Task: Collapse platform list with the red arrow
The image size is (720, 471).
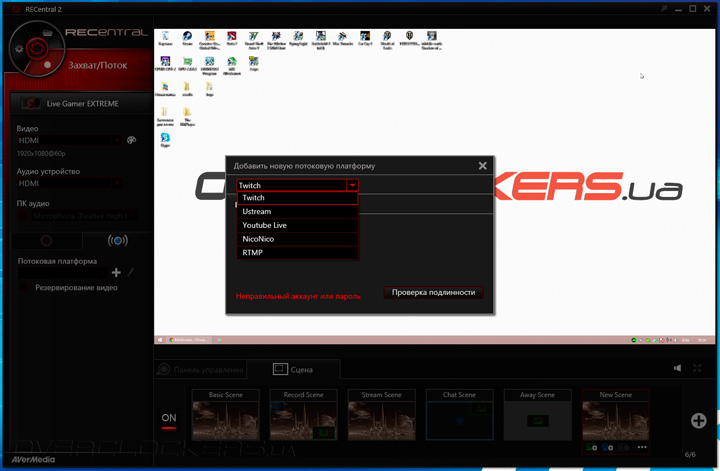Action: pos(352,185)
